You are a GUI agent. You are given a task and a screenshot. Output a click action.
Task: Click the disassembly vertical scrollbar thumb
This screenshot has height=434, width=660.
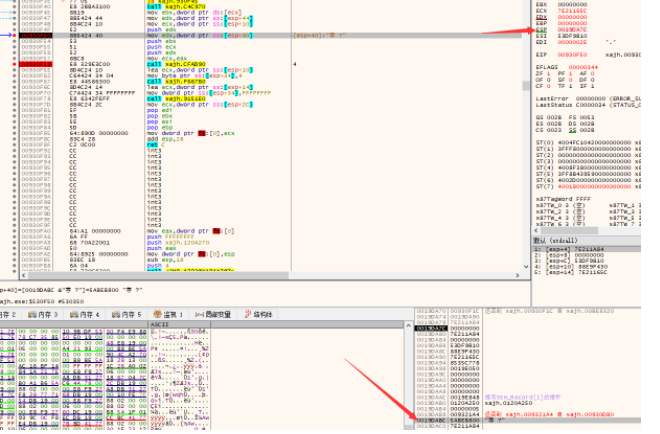click(x=526, y=86)
